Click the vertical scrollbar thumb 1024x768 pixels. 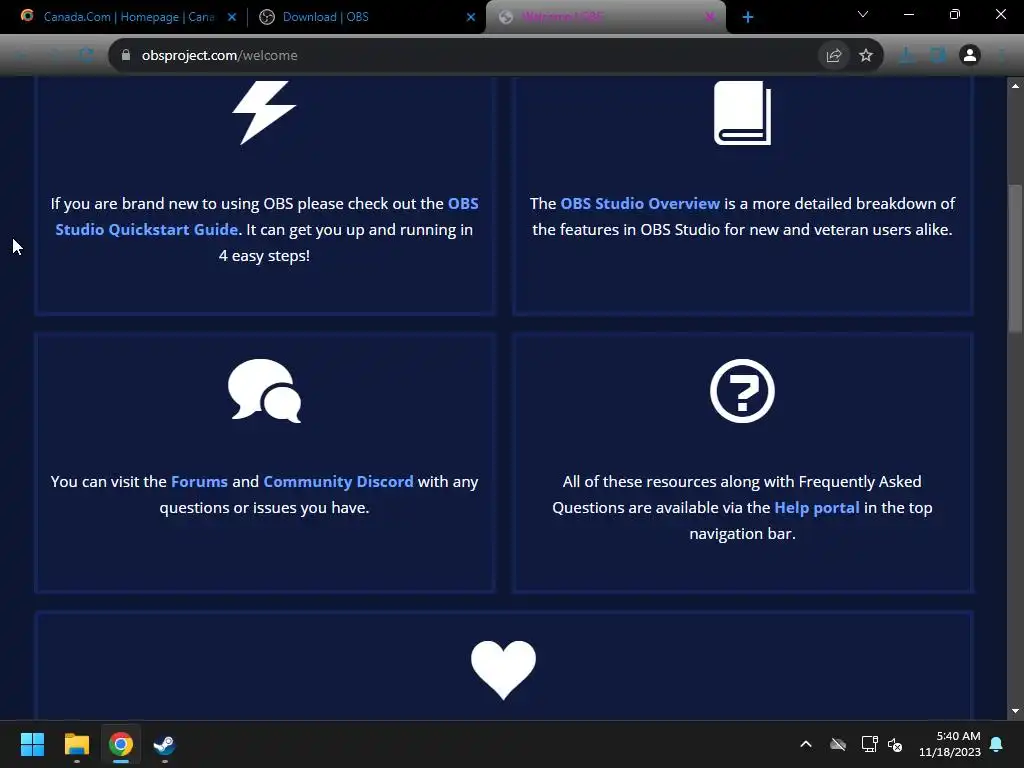pyautogui.click(x=1015, y=259)
